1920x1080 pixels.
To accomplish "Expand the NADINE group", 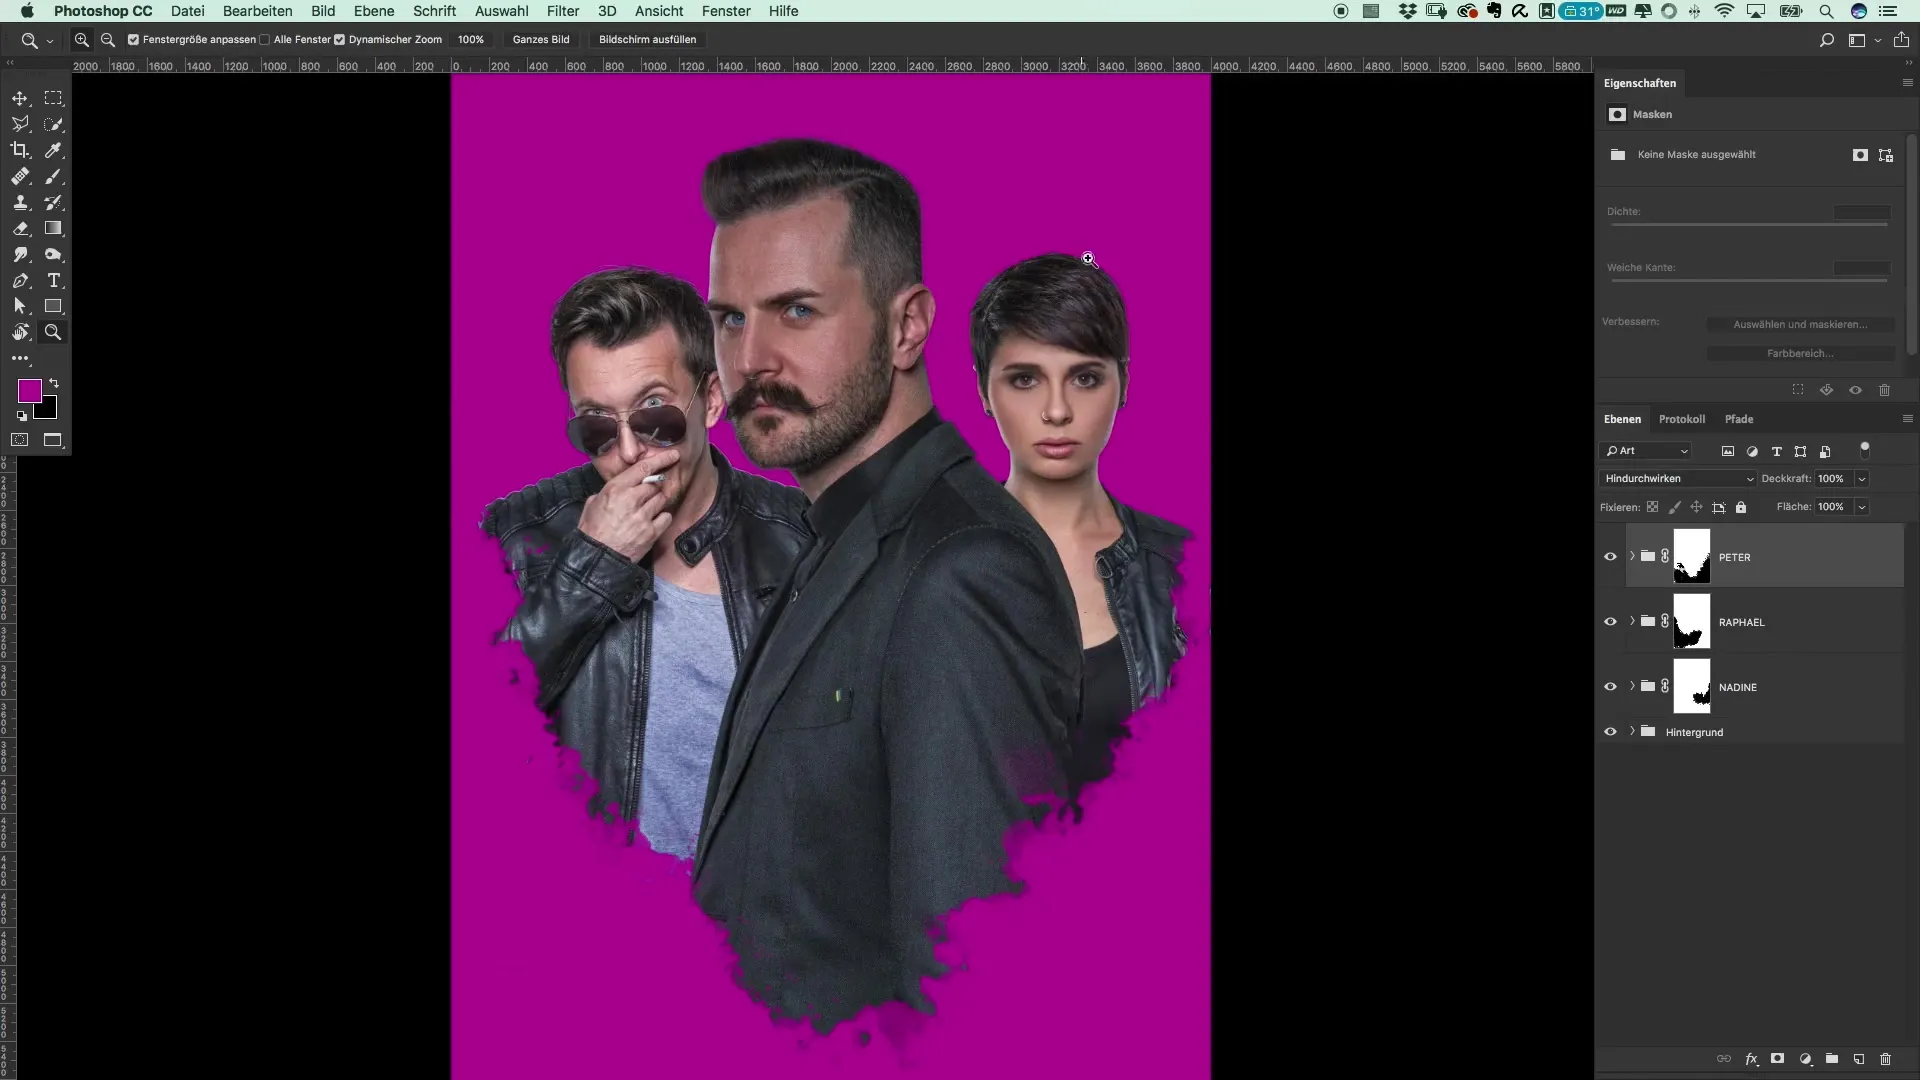I will click(x=1632, y=686).
